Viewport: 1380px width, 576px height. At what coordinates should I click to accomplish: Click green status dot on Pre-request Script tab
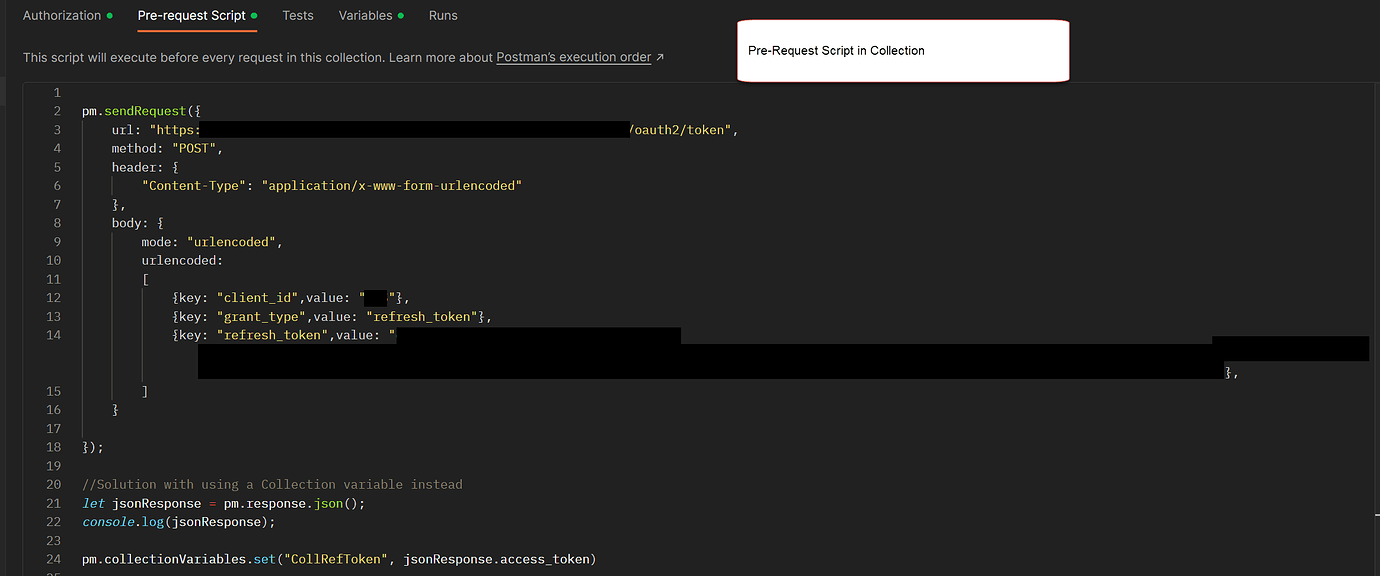[254, 14]
